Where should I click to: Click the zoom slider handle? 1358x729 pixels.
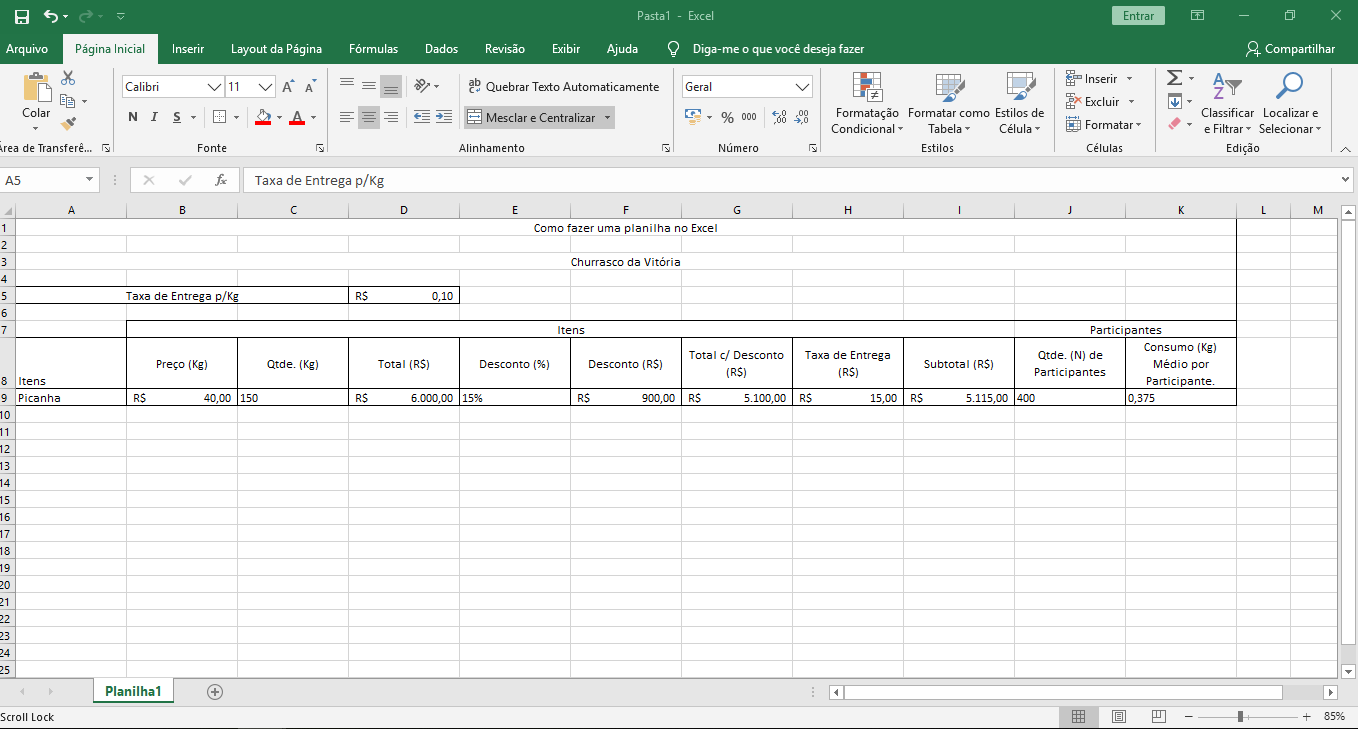(1240, 717)
